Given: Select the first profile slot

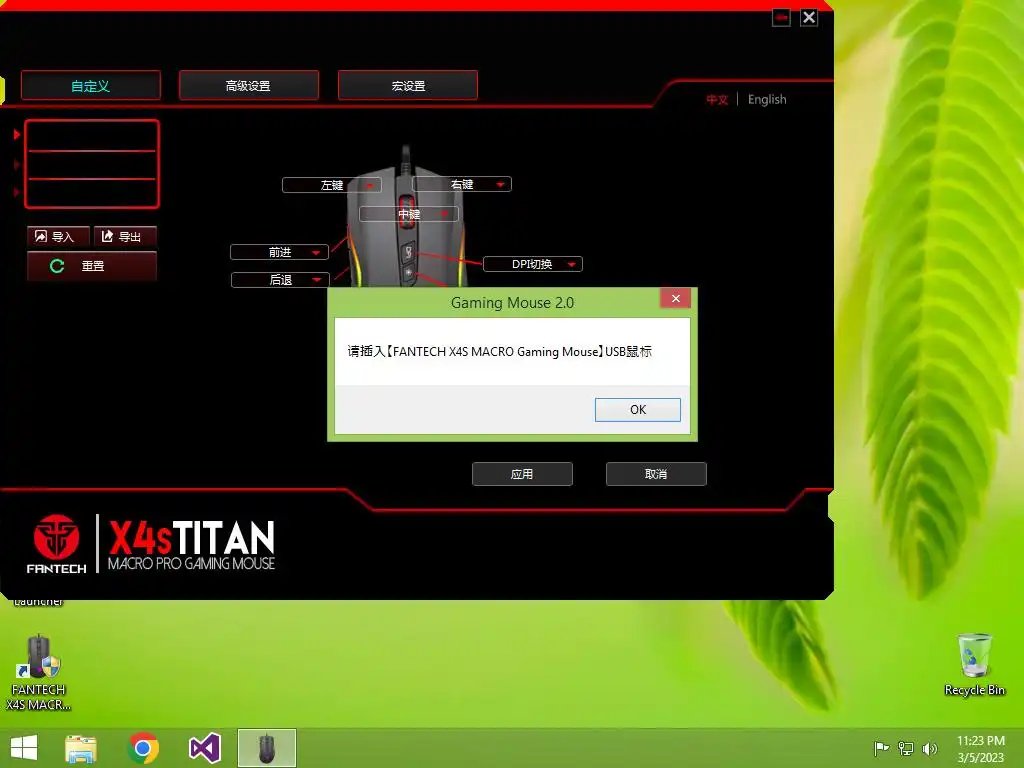Looking at the screenshot, I should [x=91, y=136].
